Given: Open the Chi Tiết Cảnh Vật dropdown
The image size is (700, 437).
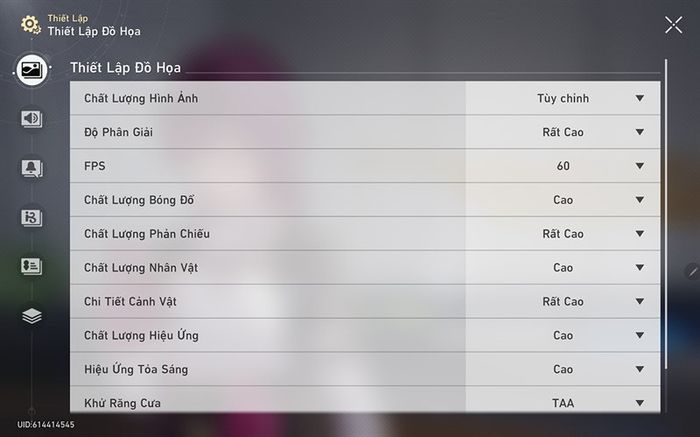Looking at the screenshot, I should tap(639, 302).
